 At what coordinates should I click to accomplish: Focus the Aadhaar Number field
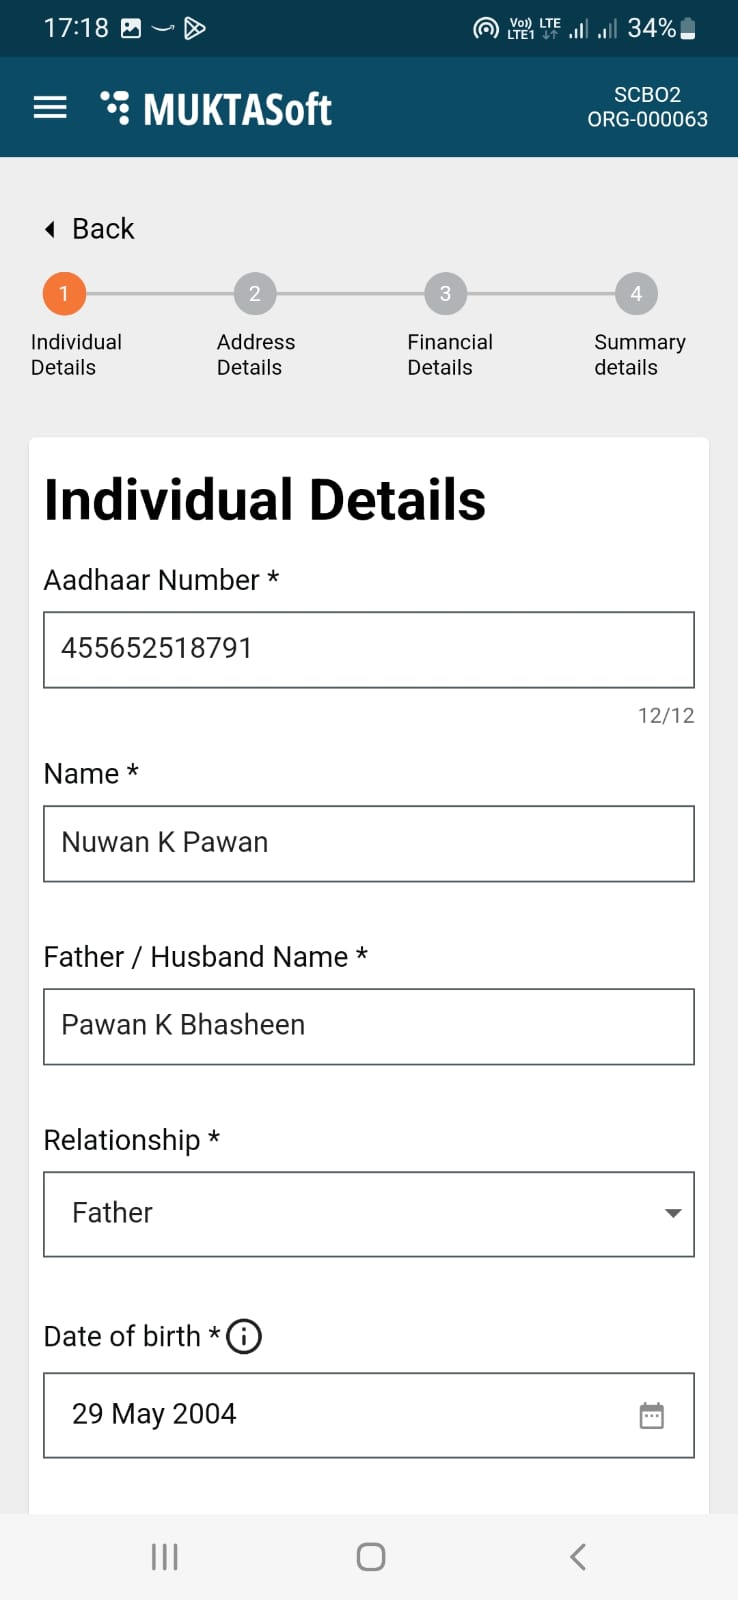coord(368,650)
